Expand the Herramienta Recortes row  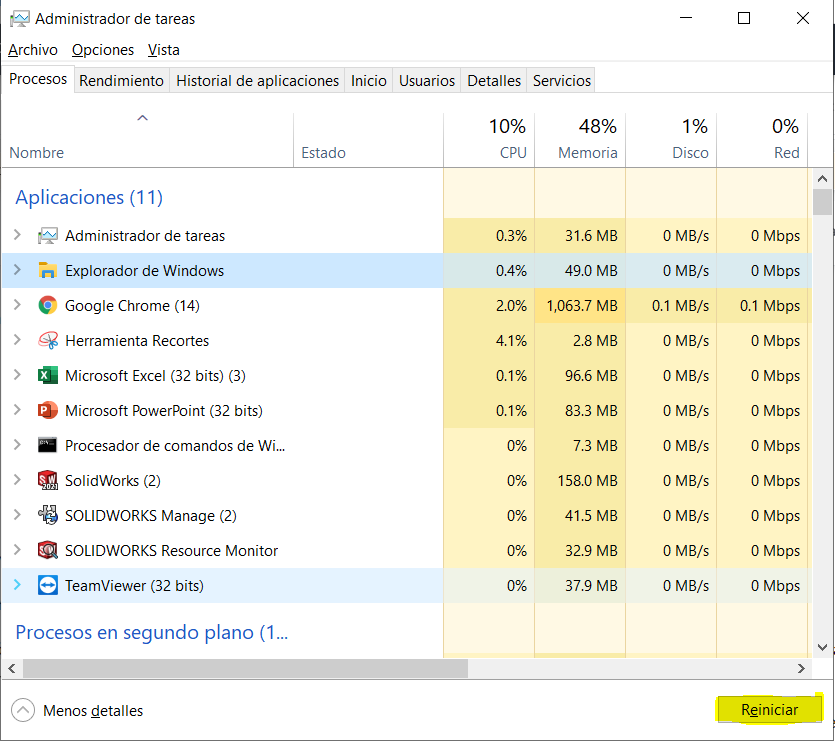tap(17, 340)
